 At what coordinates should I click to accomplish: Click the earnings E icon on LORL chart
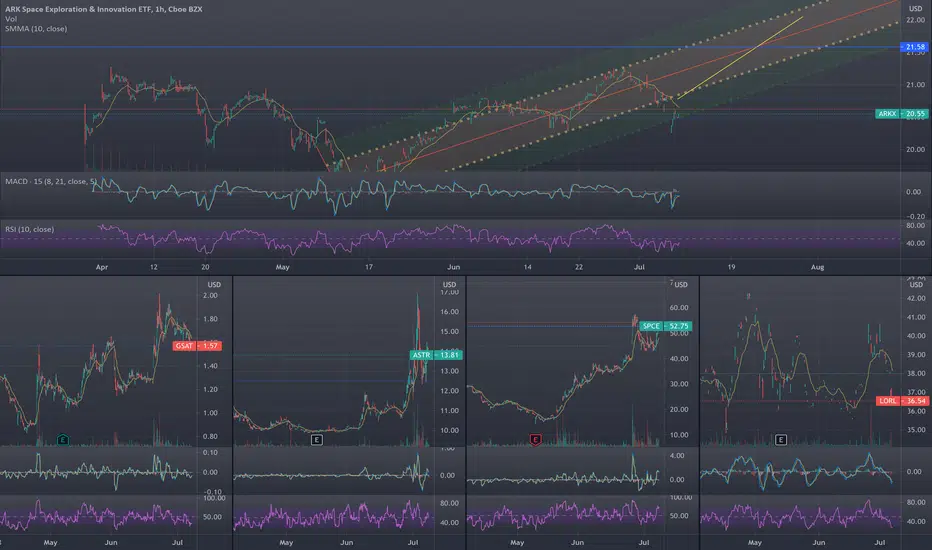click(x=781, y=440)
